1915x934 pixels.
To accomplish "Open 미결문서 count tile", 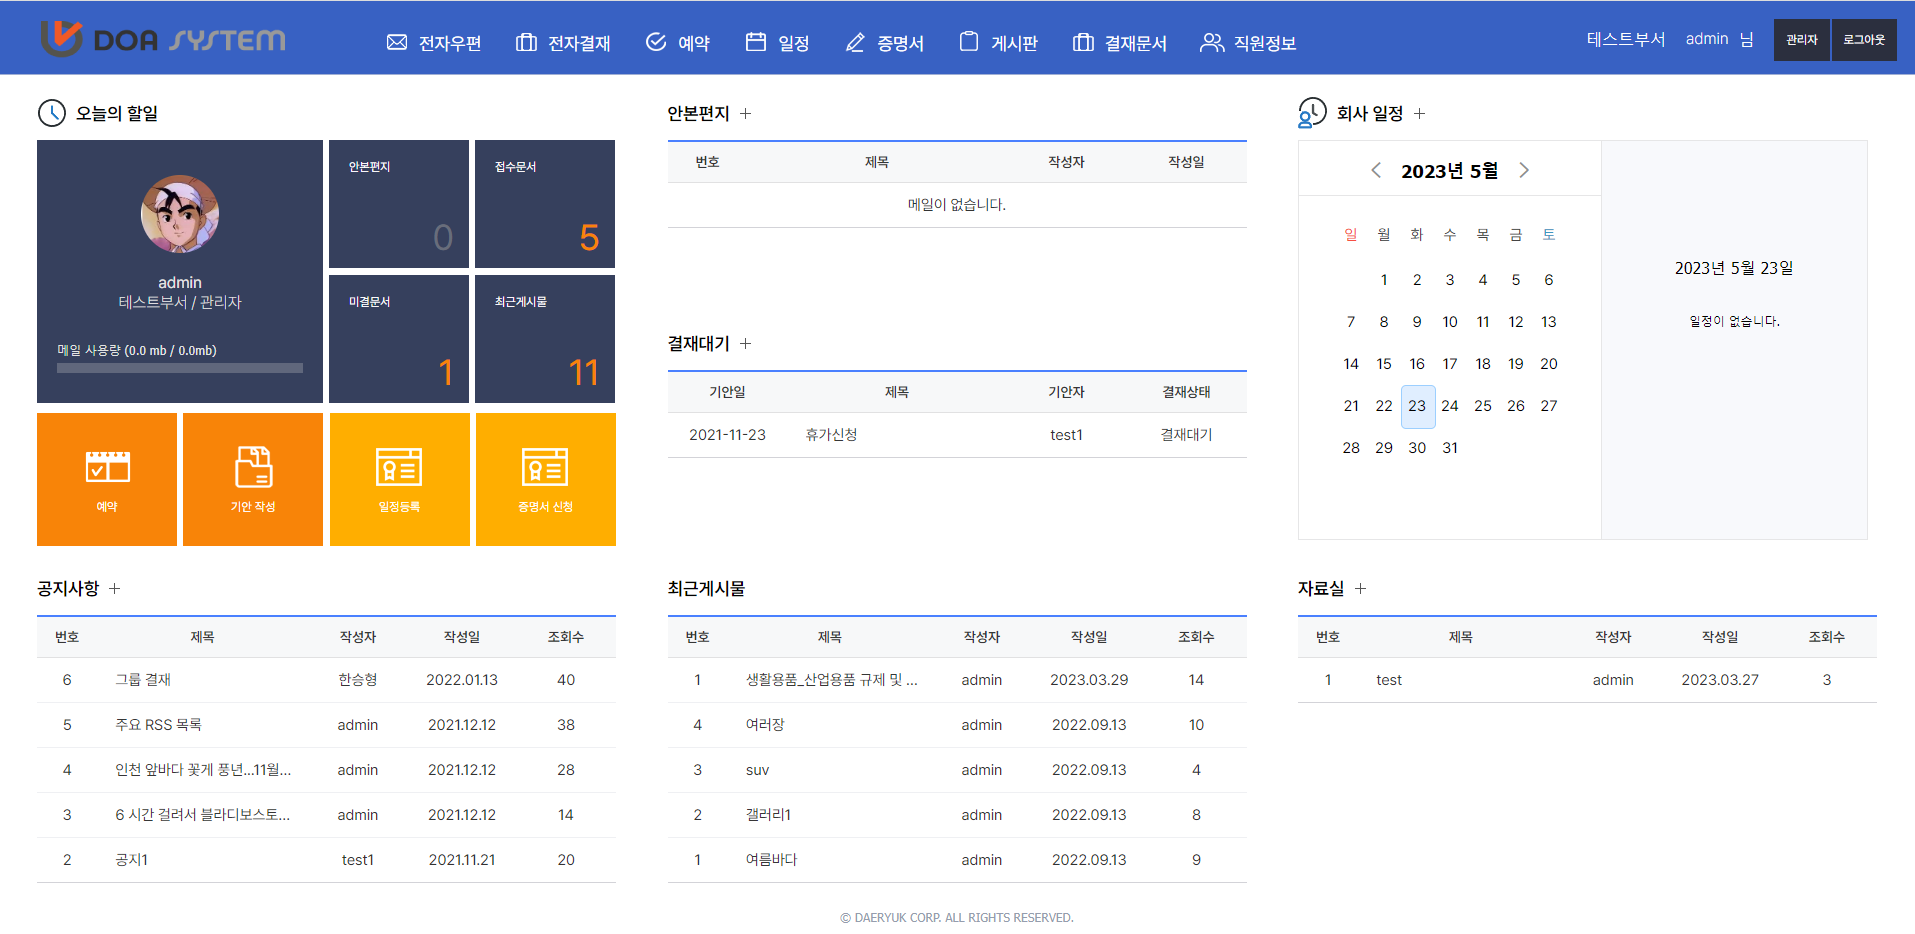I will click(x=399, y=339).
